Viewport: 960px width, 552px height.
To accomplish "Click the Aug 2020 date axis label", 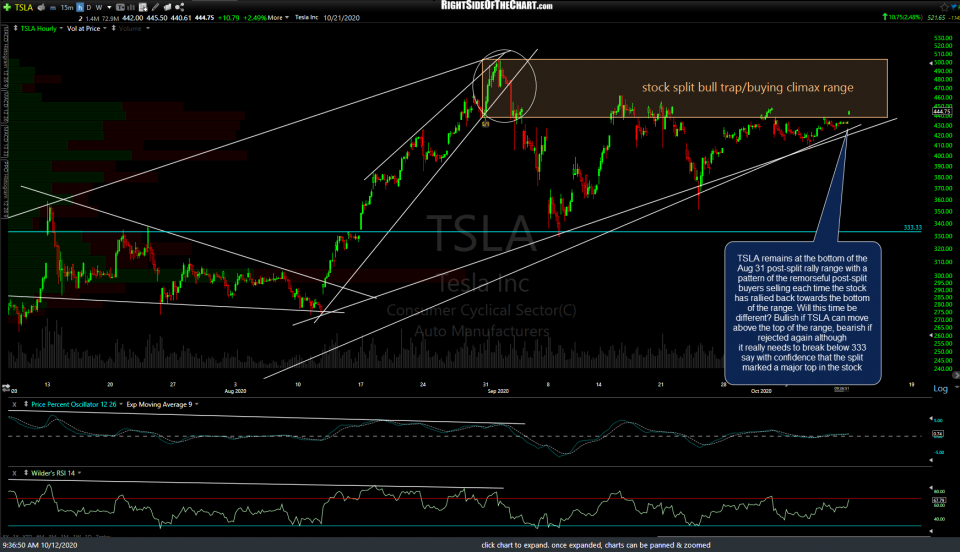I will coord(235,391).
